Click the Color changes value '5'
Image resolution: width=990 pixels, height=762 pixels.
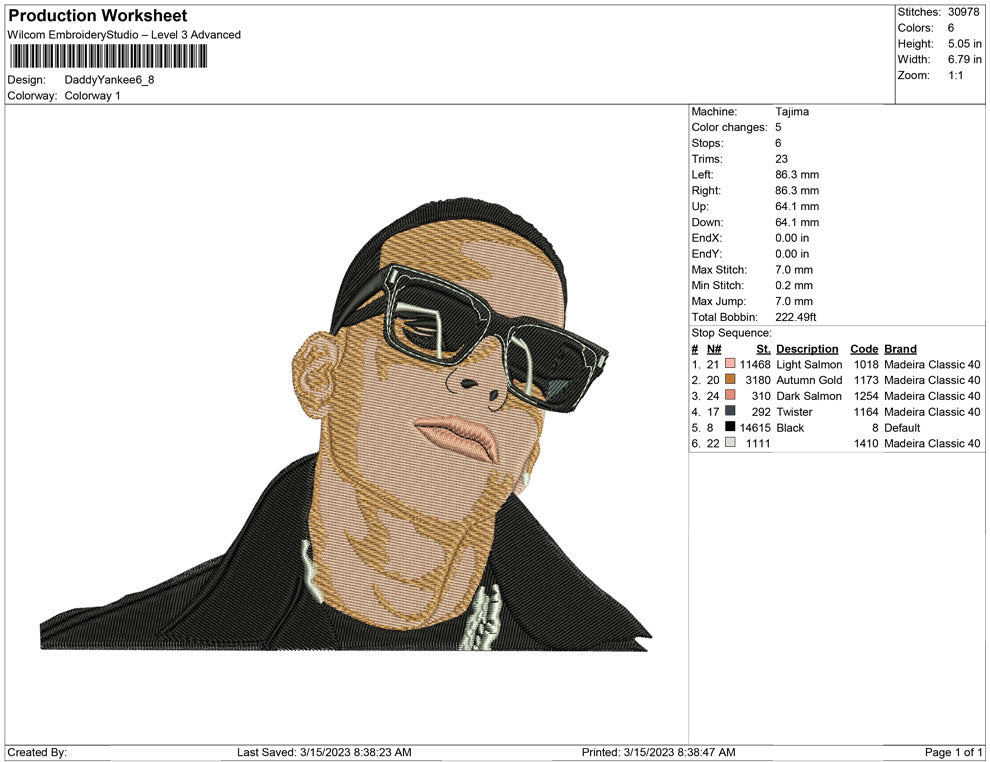click(x=778, y=128)
